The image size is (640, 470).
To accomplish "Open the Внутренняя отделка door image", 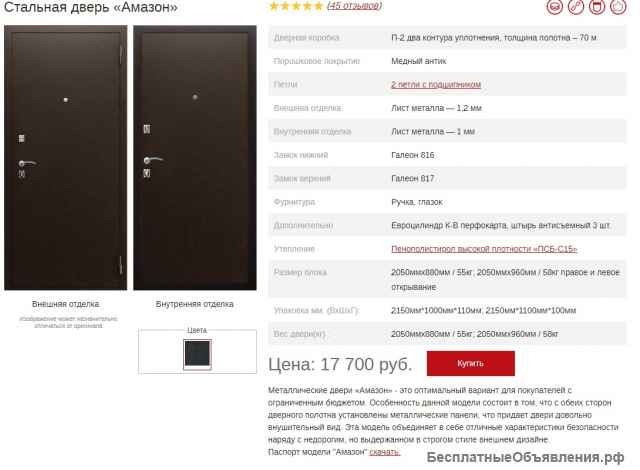I will click(x=195, y=158).
